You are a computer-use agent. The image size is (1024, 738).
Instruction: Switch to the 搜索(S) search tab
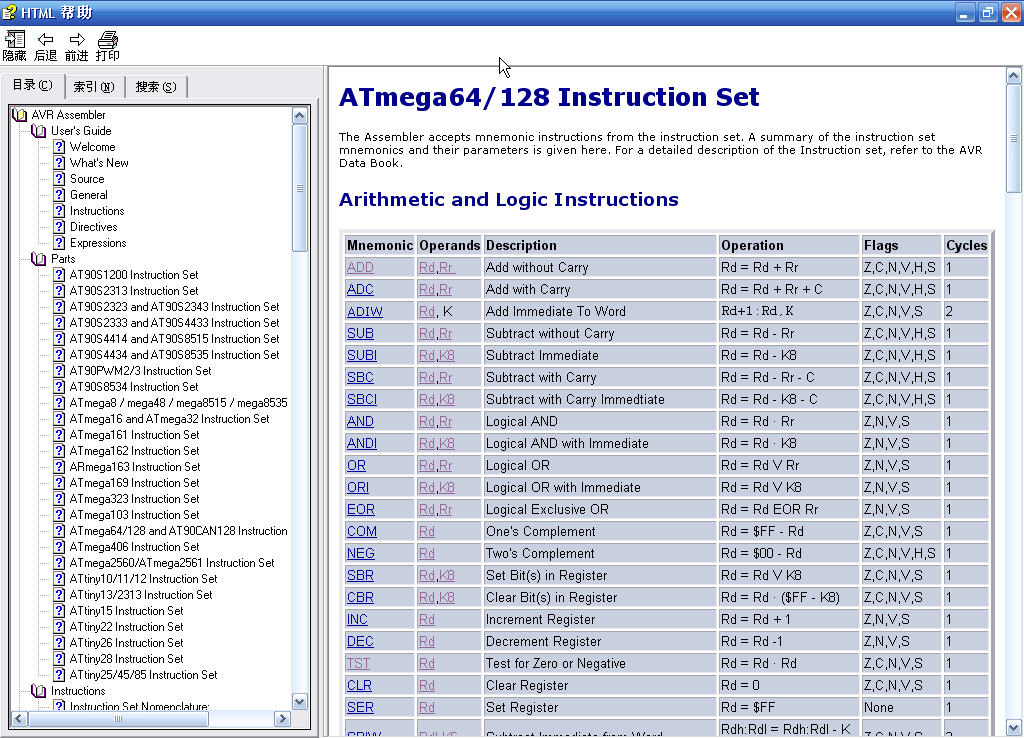point(156,87)
